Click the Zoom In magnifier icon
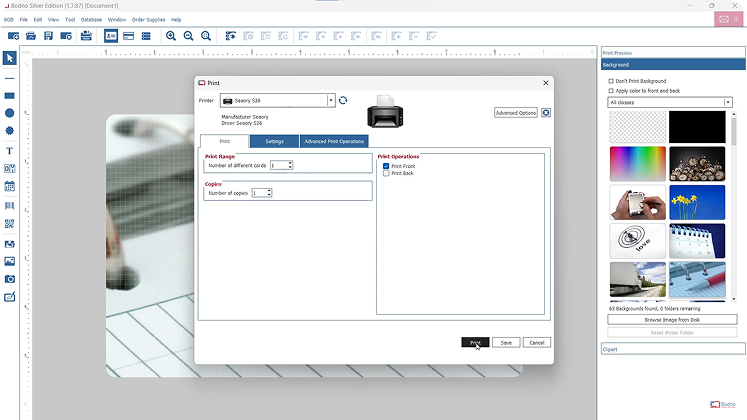Screen dimensions: 747x420 pyautogui.click(x=171, y=36)
